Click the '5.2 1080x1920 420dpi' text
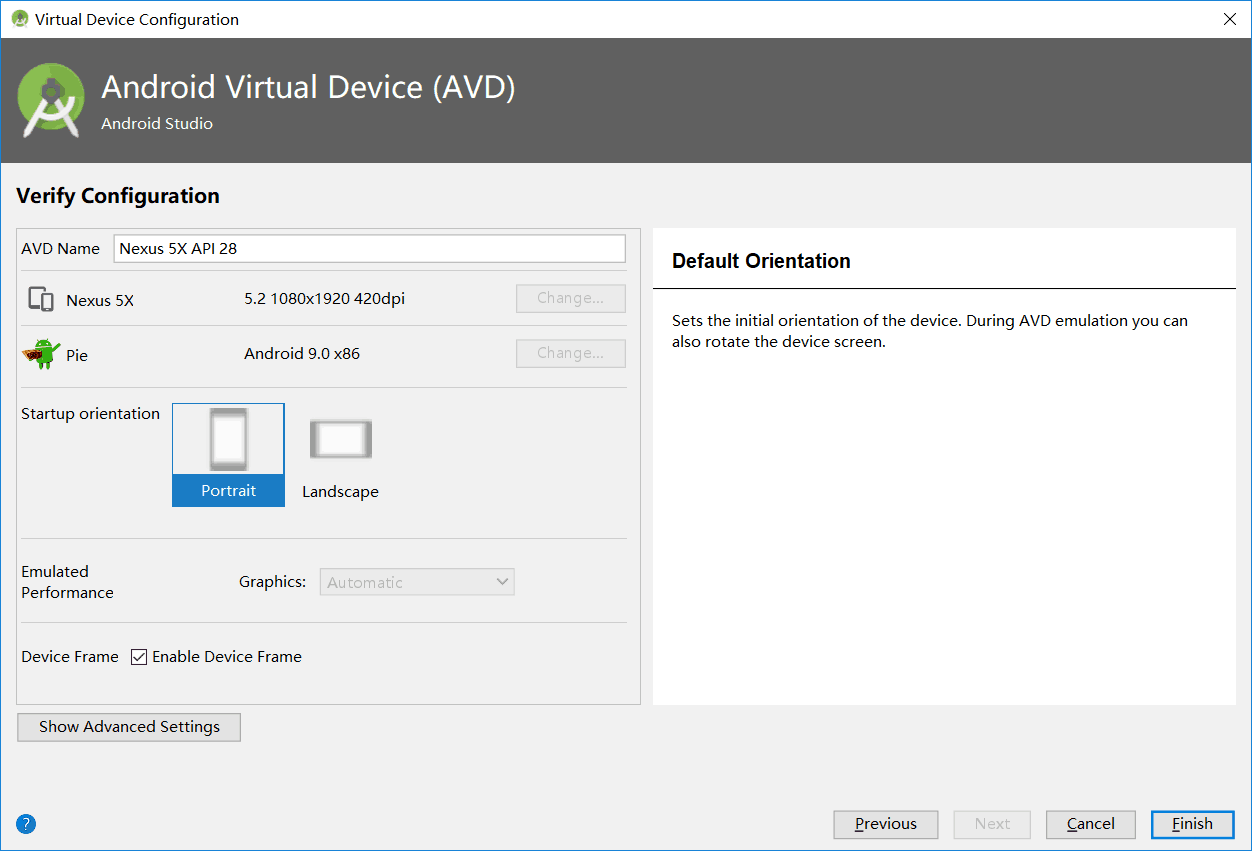1252x851 pixels. 324,299
